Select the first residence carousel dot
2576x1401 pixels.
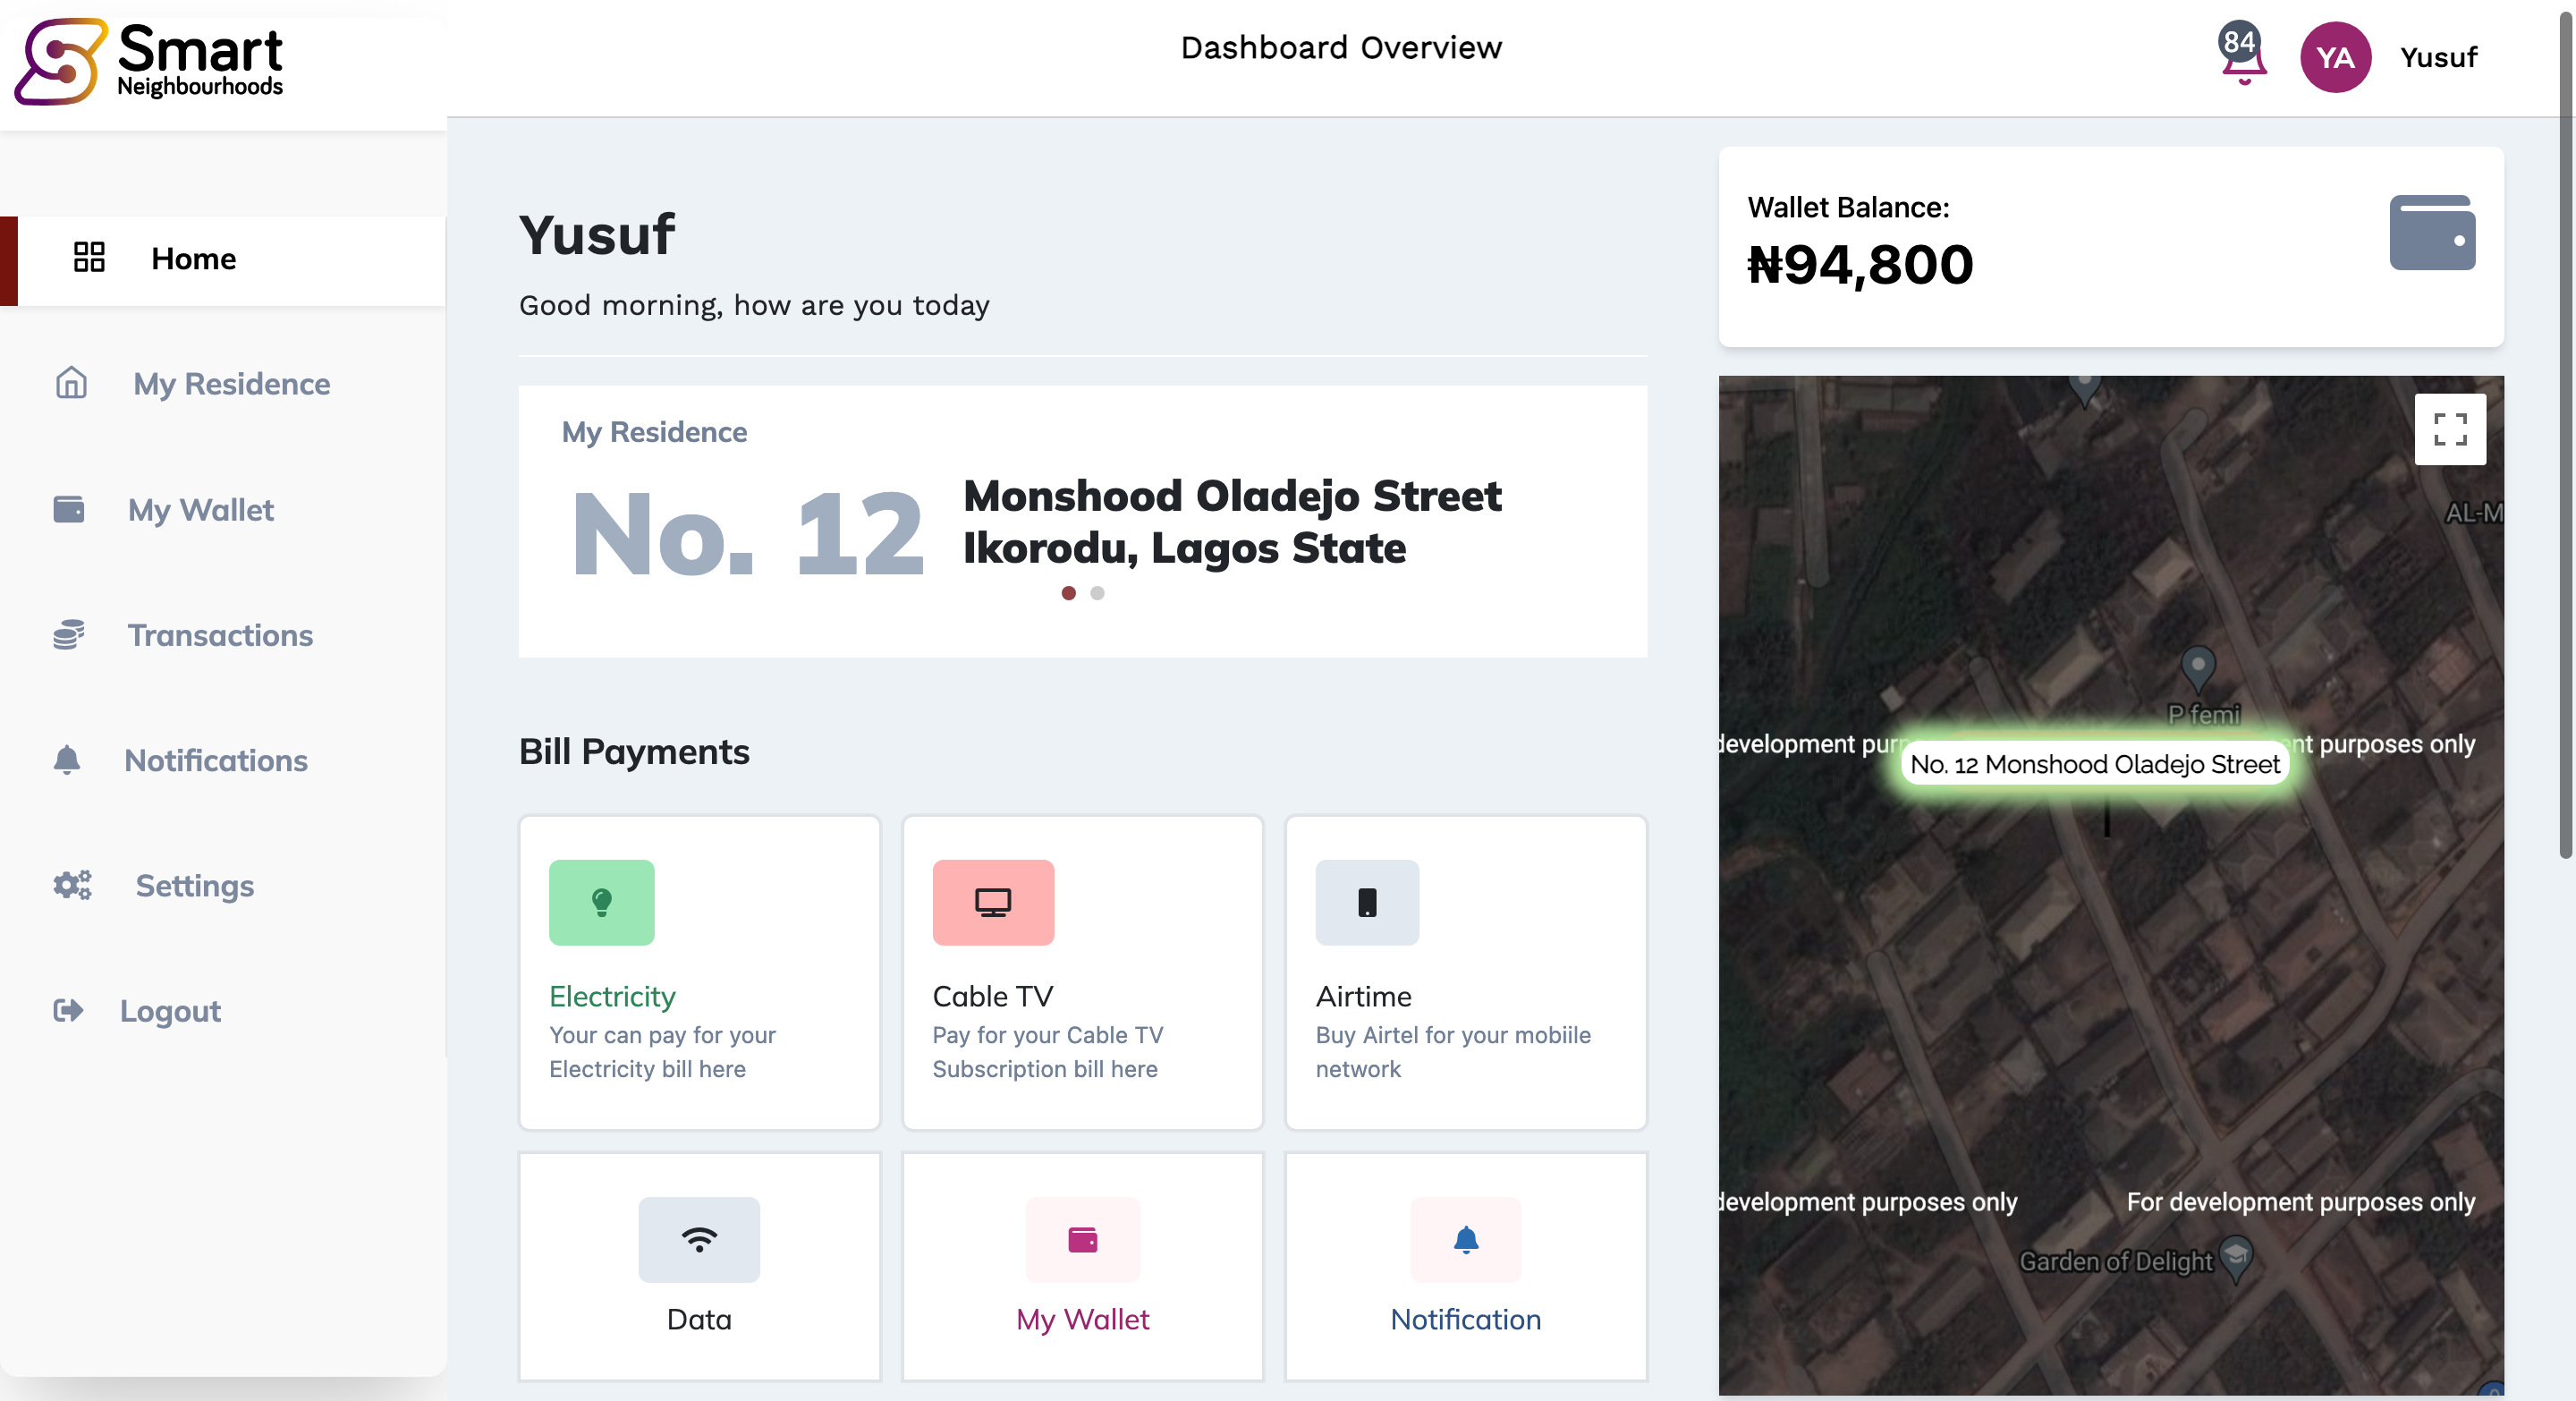[x=1068, y=593]
